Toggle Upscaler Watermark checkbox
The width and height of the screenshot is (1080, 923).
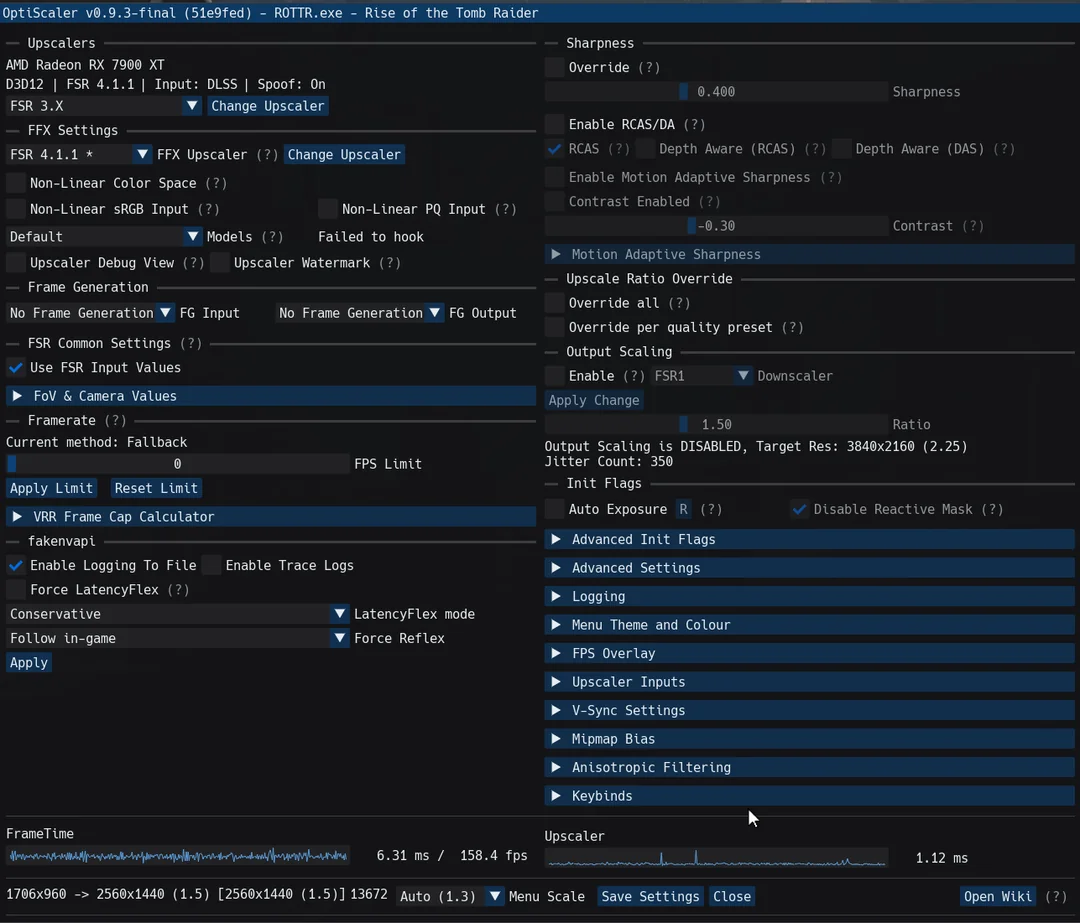pos(220,262)
